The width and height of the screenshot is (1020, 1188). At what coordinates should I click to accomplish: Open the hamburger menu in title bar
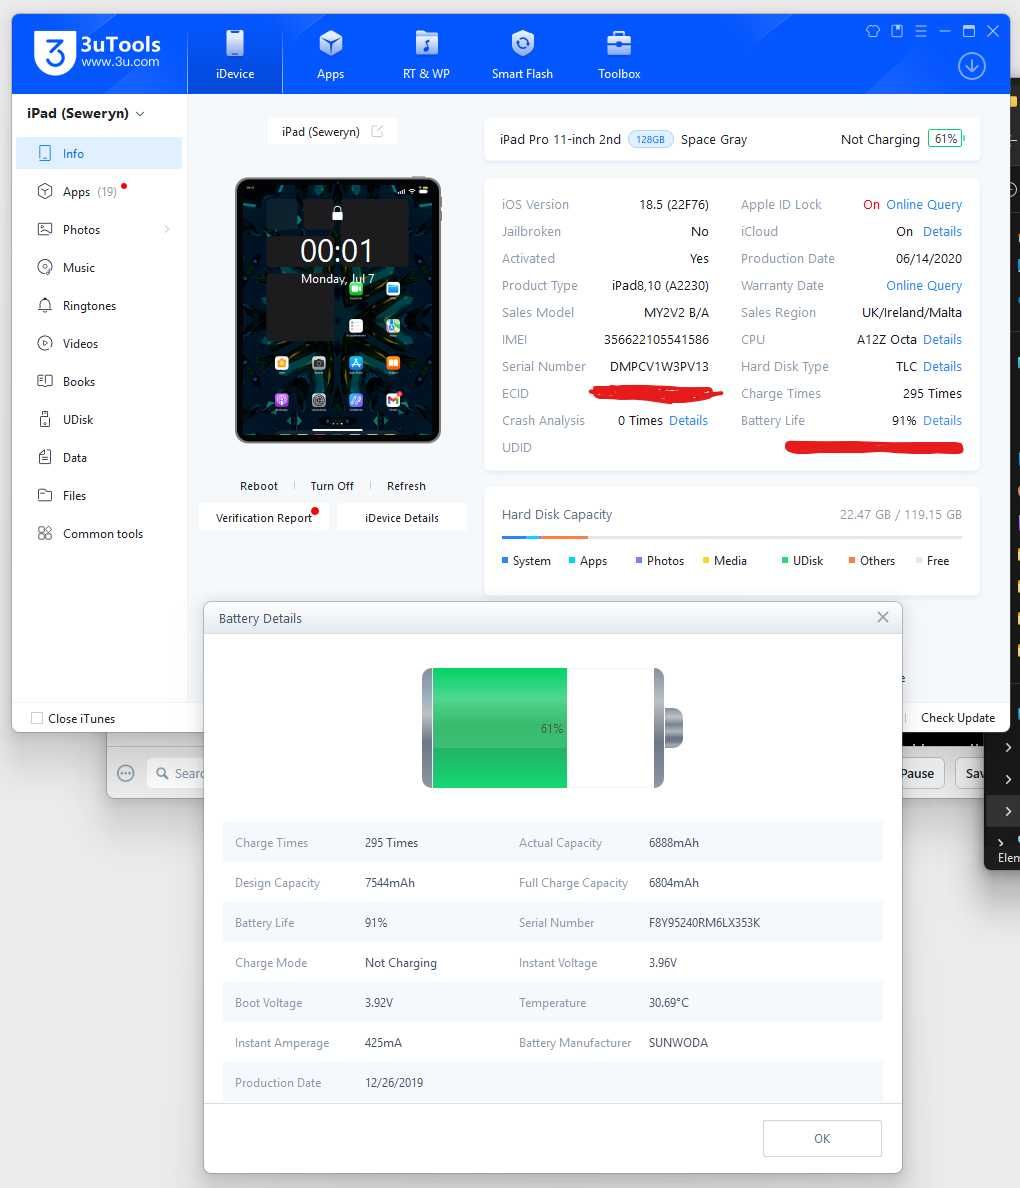pyautogui.click(x=921, y=31)
